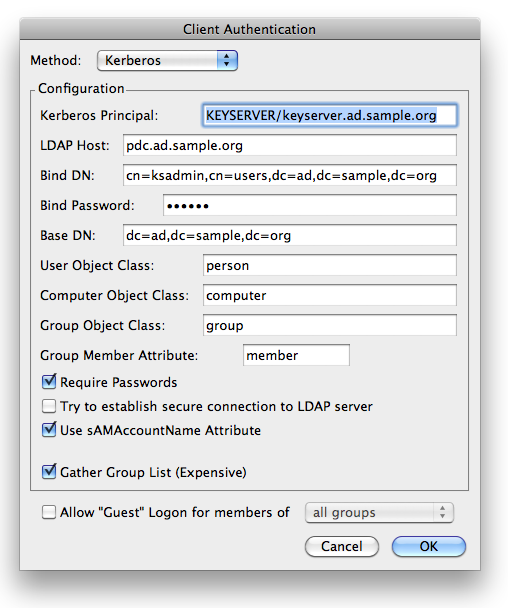Viewport: 508px width, 608px height.
Task: Click the "Method:" label
Action: click(x=56, y=60)
